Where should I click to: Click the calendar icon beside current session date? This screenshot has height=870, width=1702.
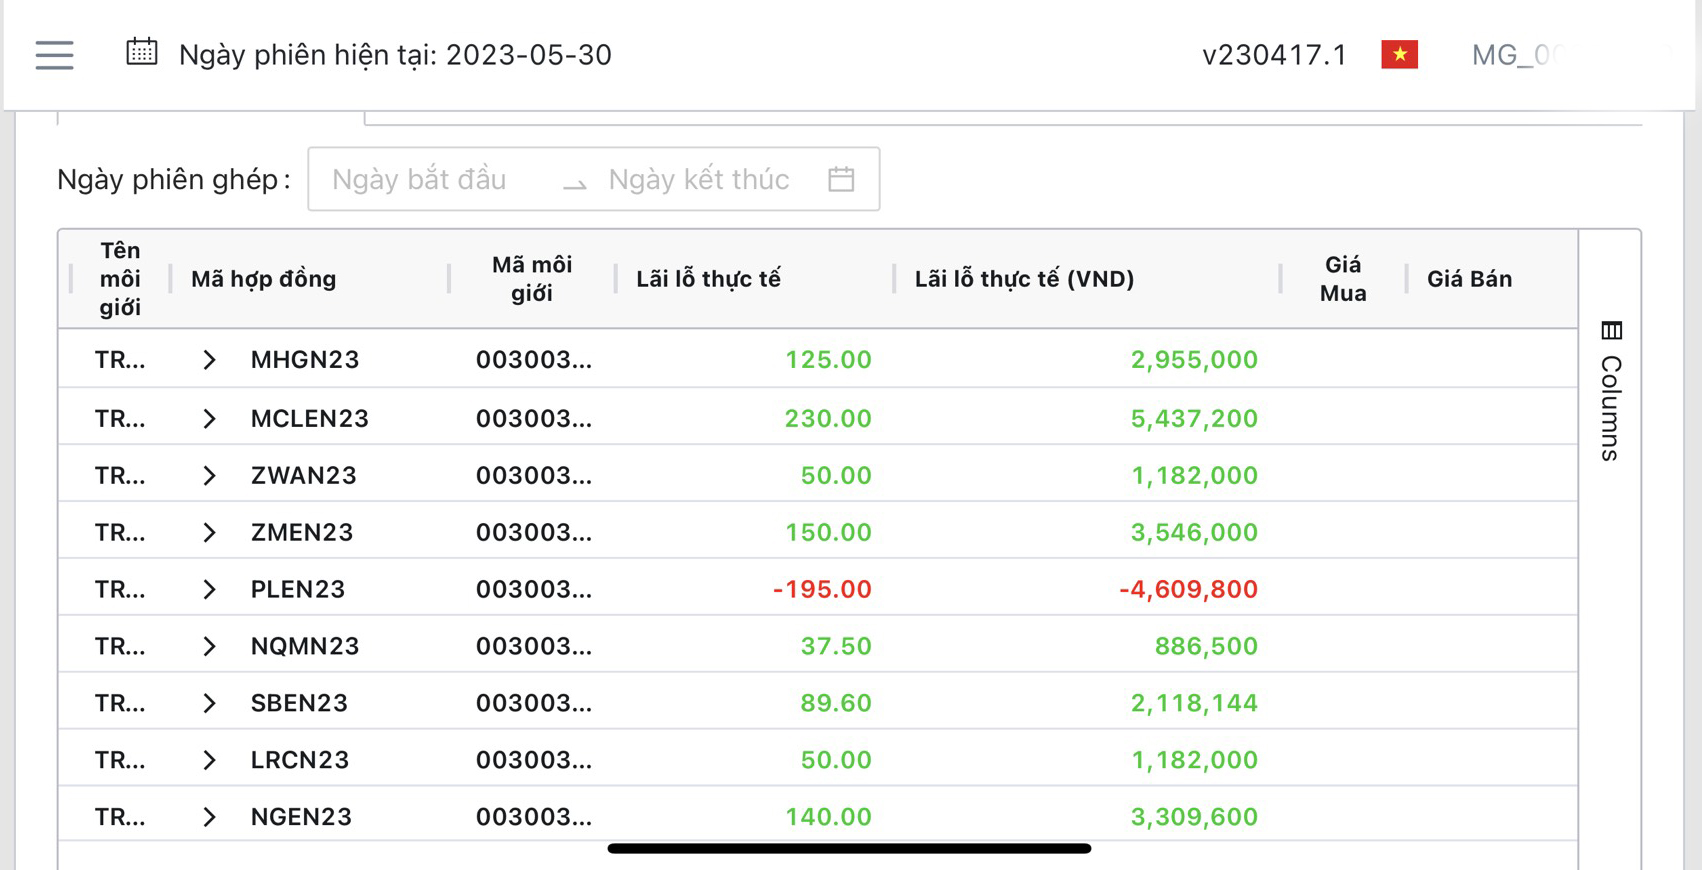tap(142, 52)
